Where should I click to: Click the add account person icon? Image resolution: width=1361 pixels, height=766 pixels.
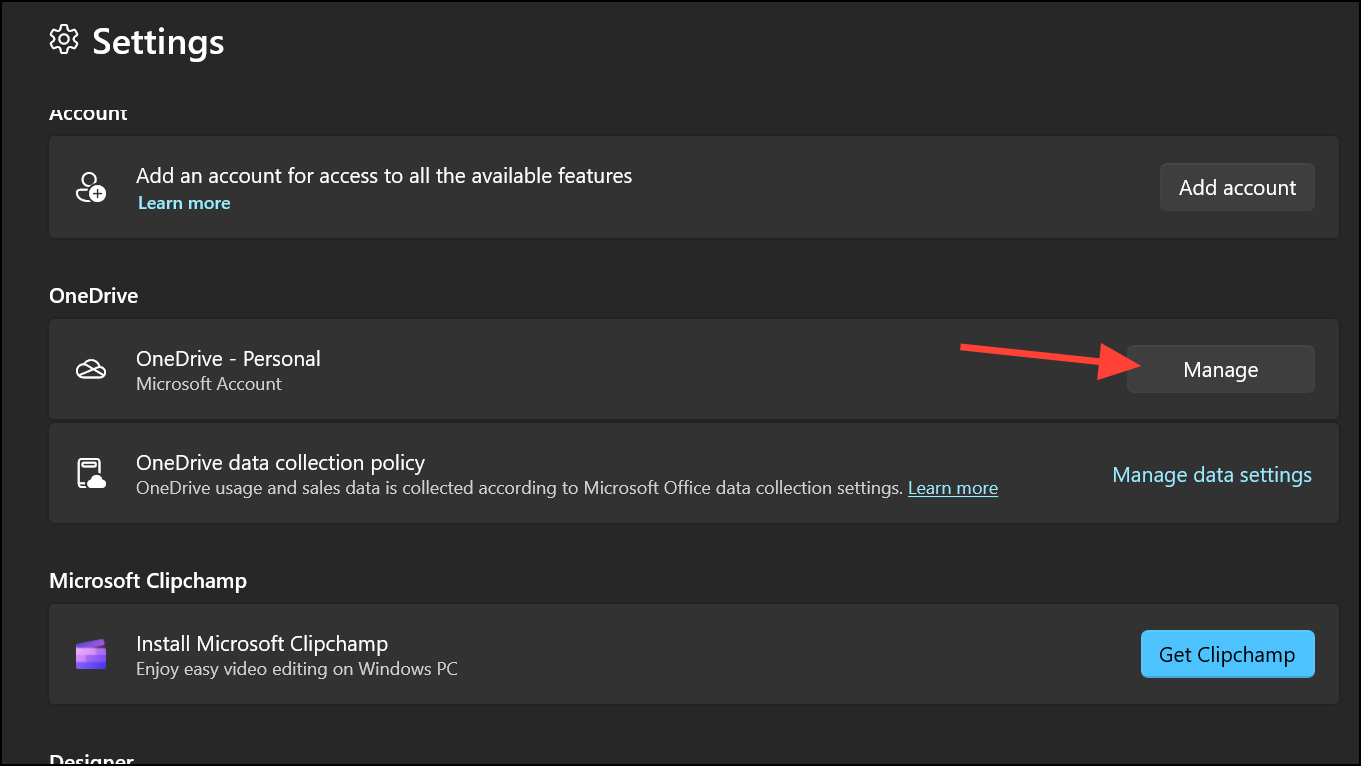pyautogui.click(x=91, y=187)
